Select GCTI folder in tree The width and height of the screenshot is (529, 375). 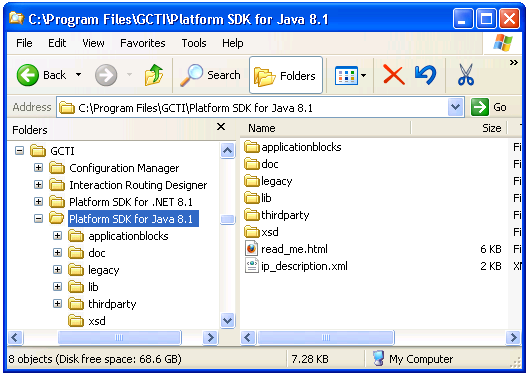[x=52, y=151]
